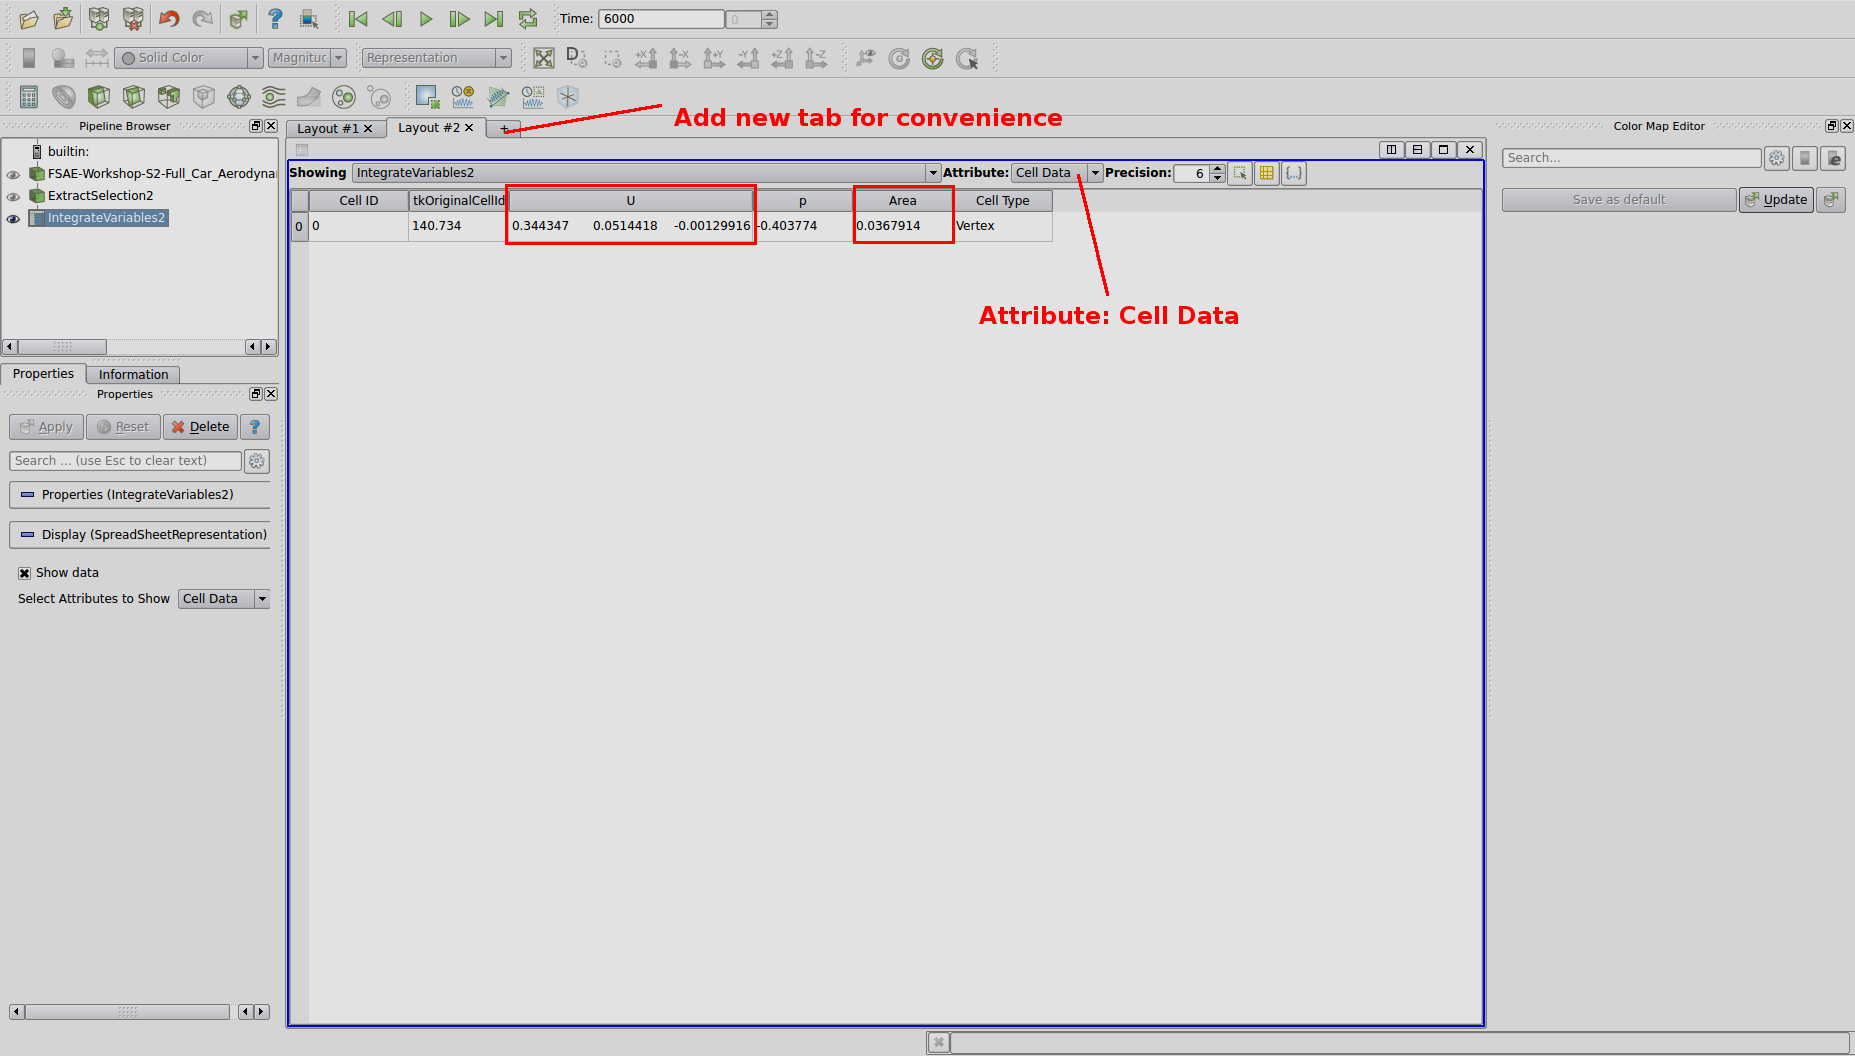Click the Save as default button
Viewport: 1855px width, 1056px height.
[1619, 200]
